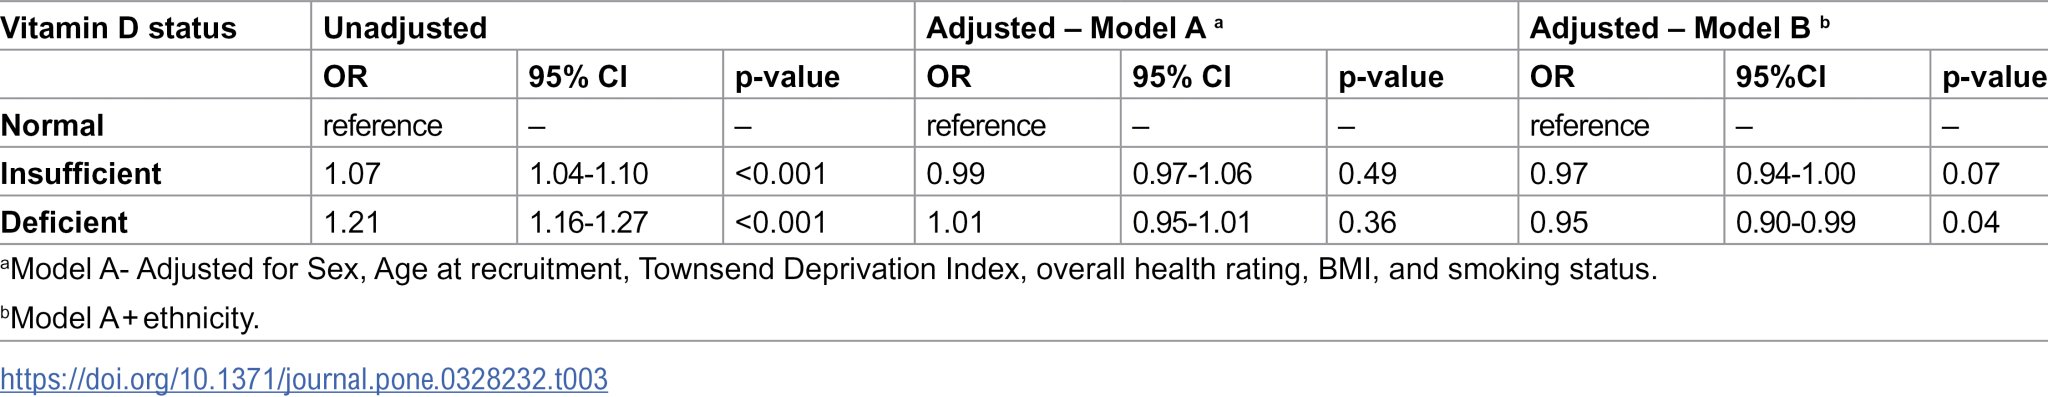Select the Normal row label
Viewport: 2048px width, 397px height.
(52, 125)
